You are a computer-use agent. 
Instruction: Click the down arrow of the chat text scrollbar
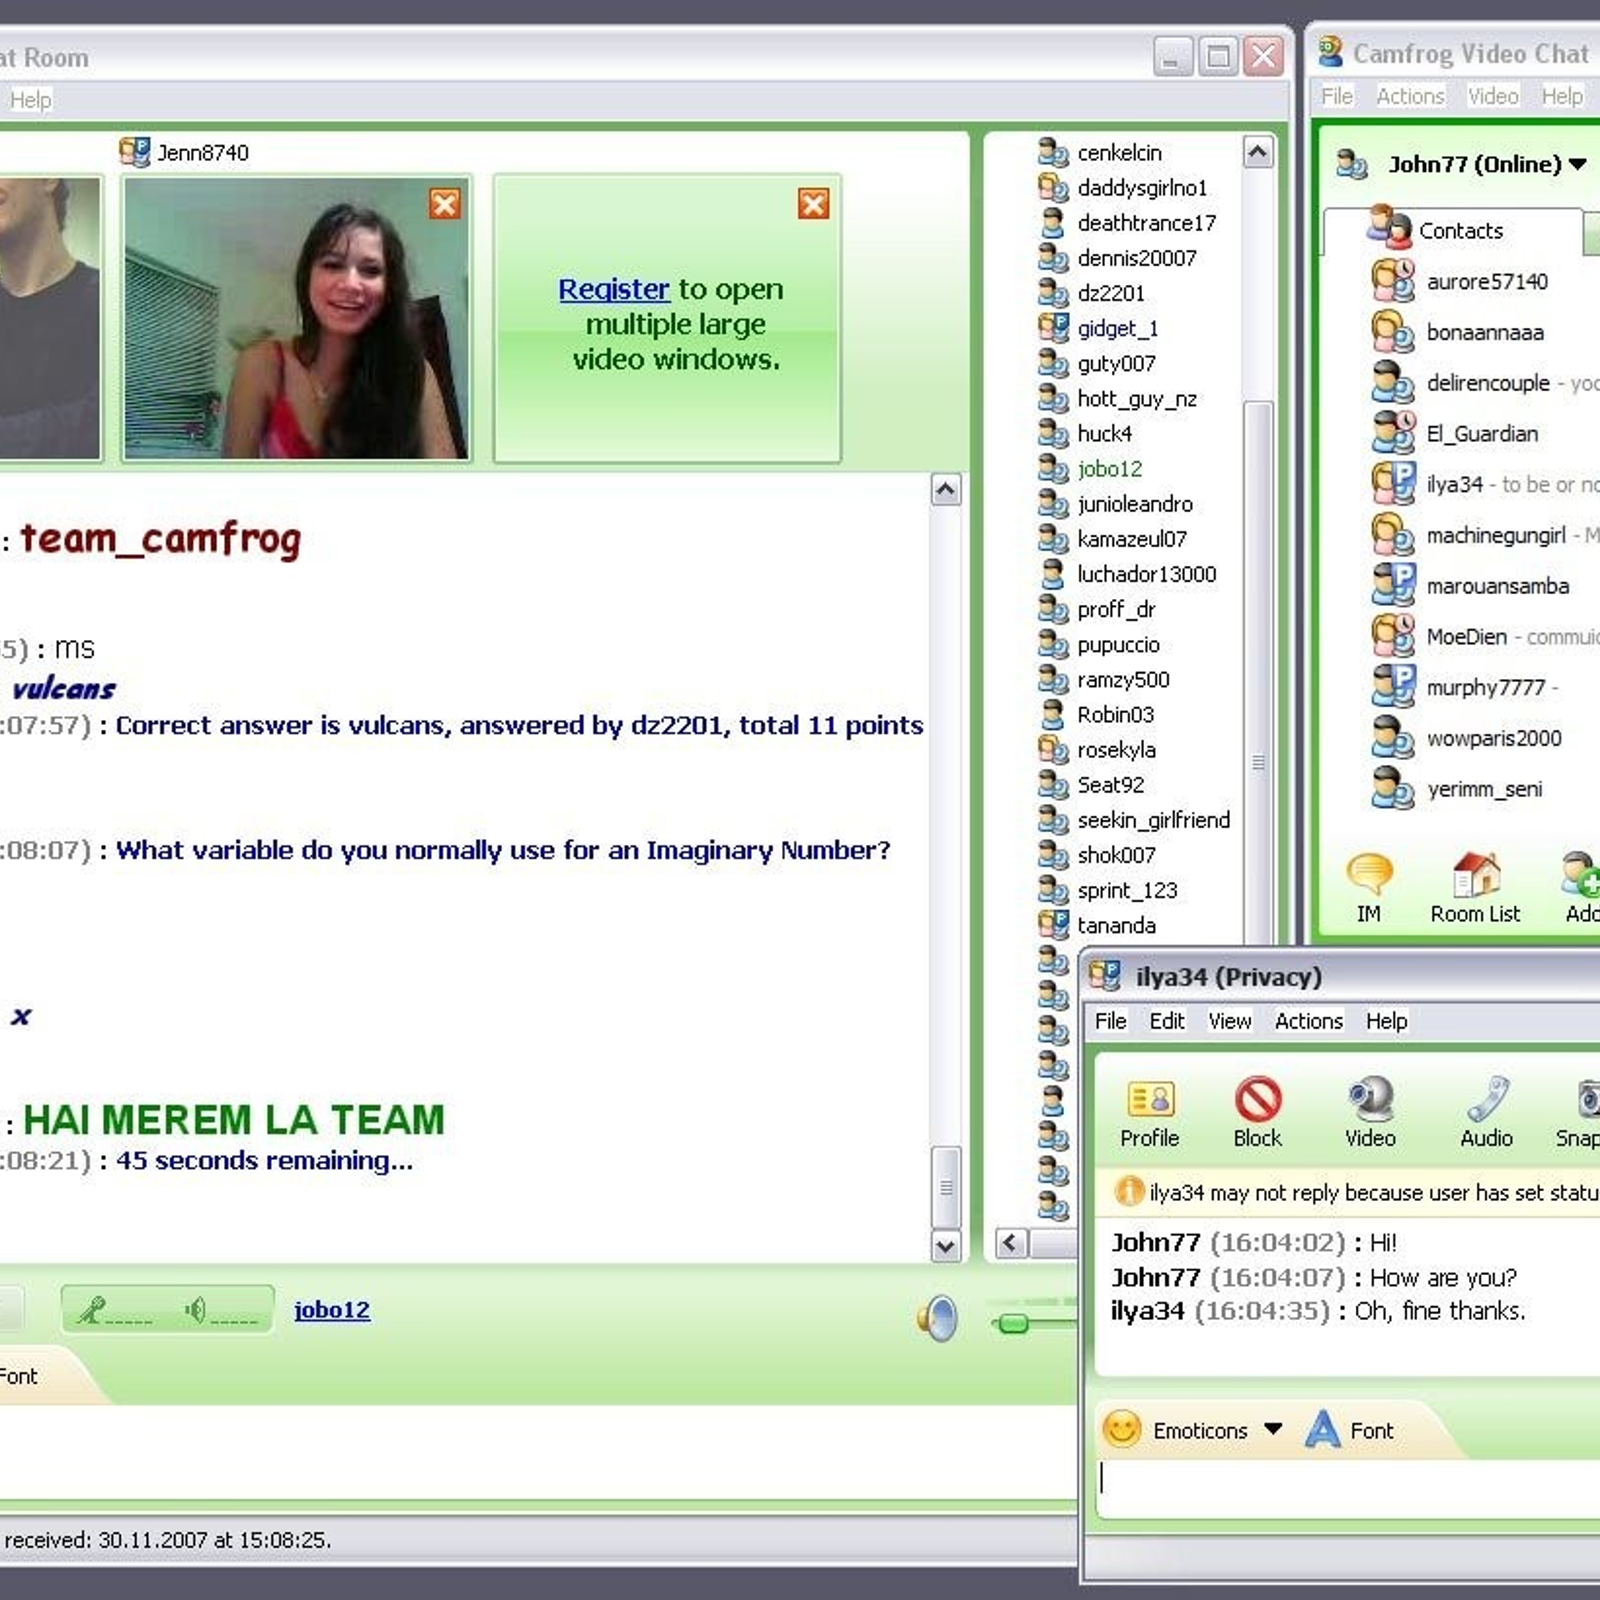(946, 1246)
